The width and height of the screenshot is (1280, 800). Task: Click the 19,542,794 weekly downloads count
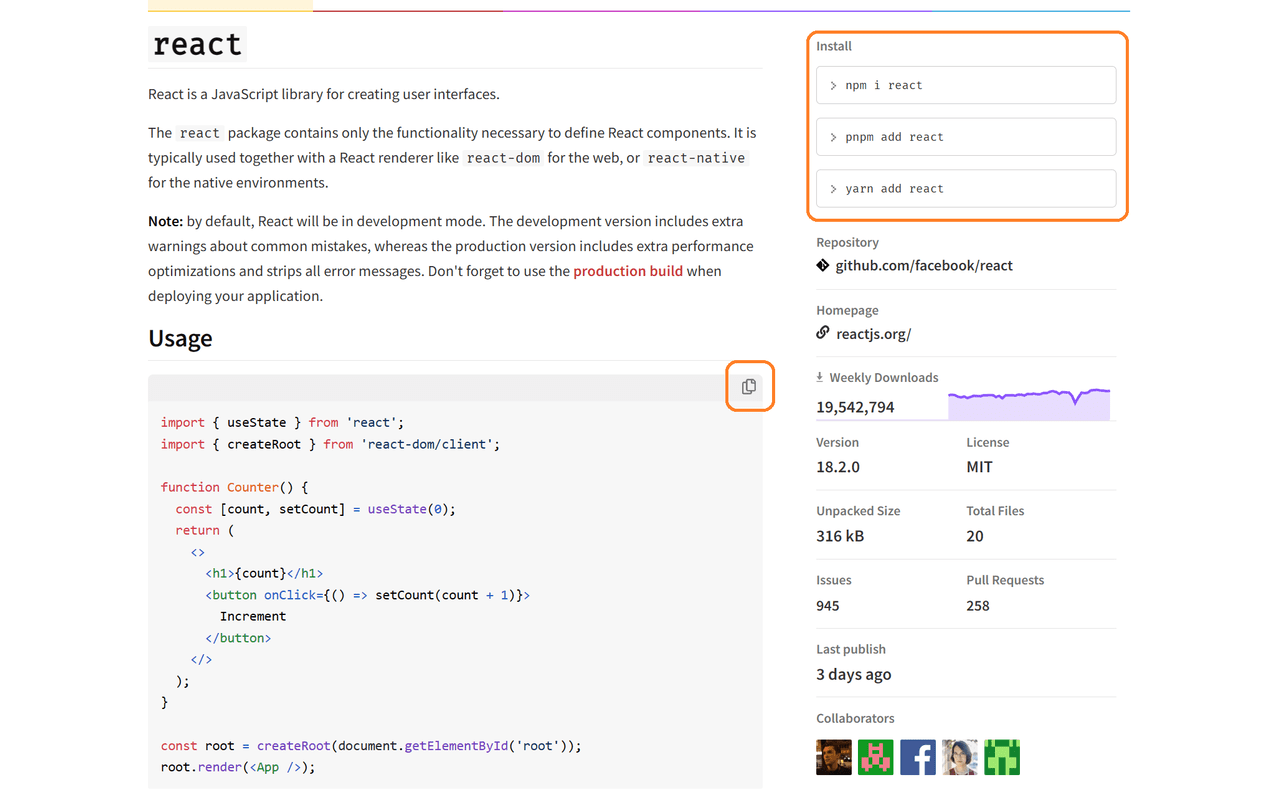coord(855,407)
